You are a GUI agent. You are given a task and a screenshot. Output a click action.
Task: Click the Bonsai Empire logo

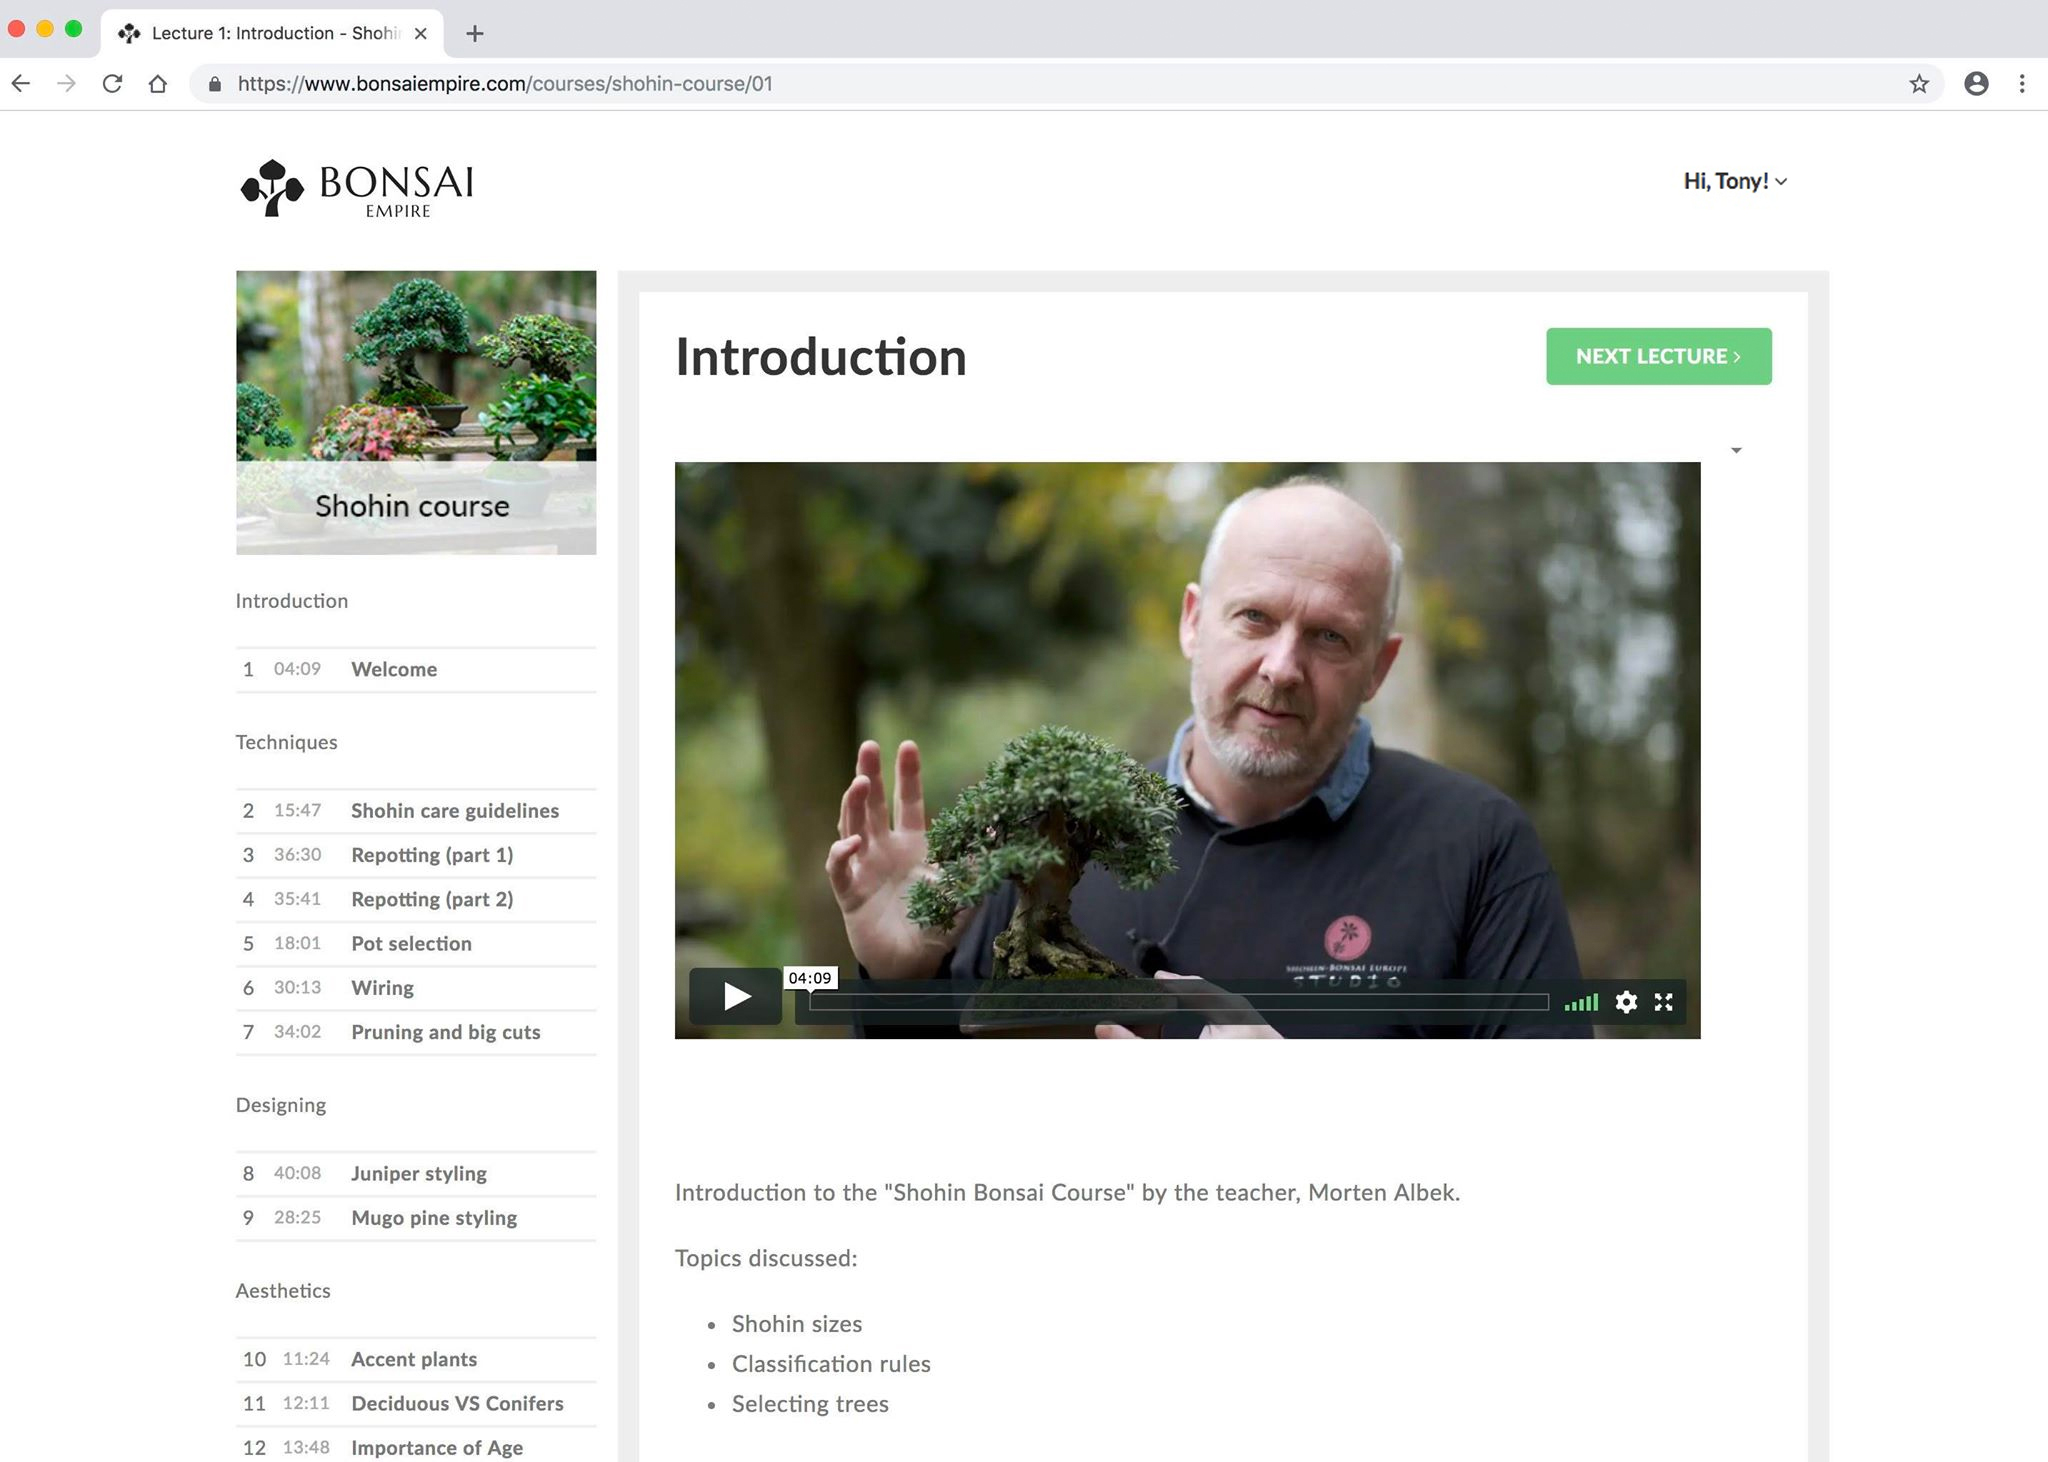coord(357,187)
